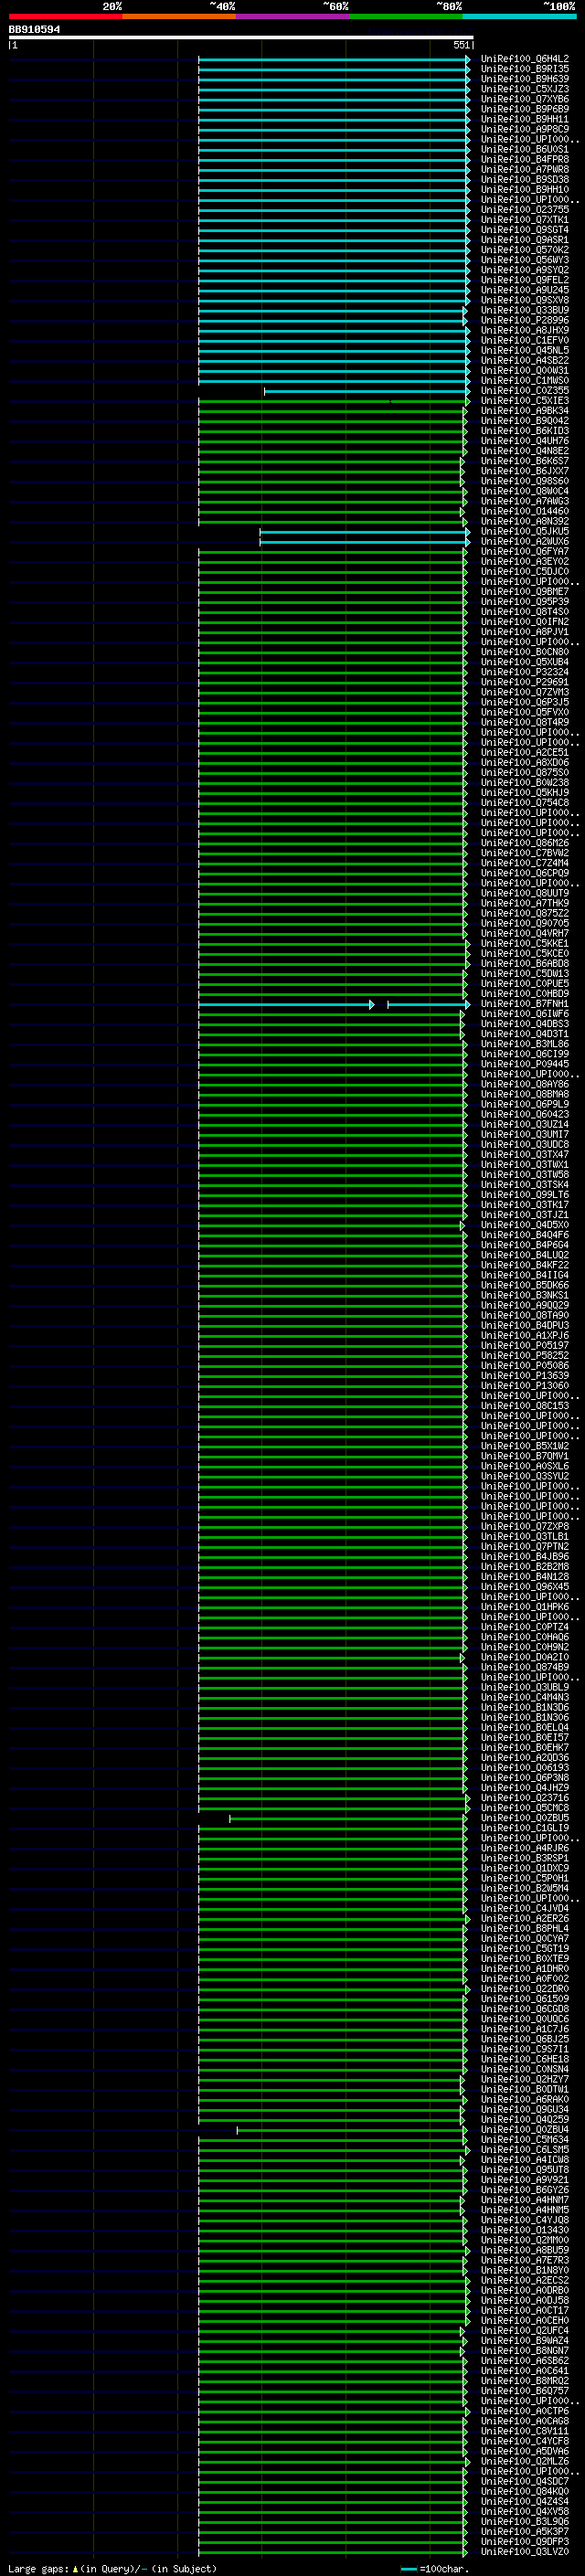Click hit label UniRef100_Q2HZY7

(524, 2079)
